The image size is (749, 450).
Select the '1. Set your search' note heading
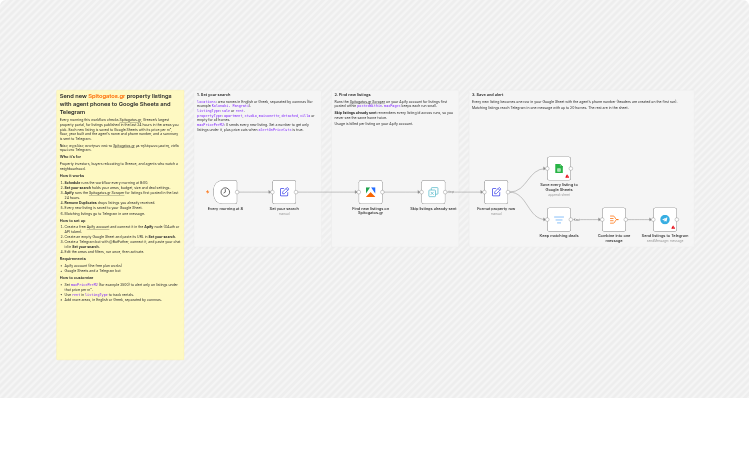point(214,95)
